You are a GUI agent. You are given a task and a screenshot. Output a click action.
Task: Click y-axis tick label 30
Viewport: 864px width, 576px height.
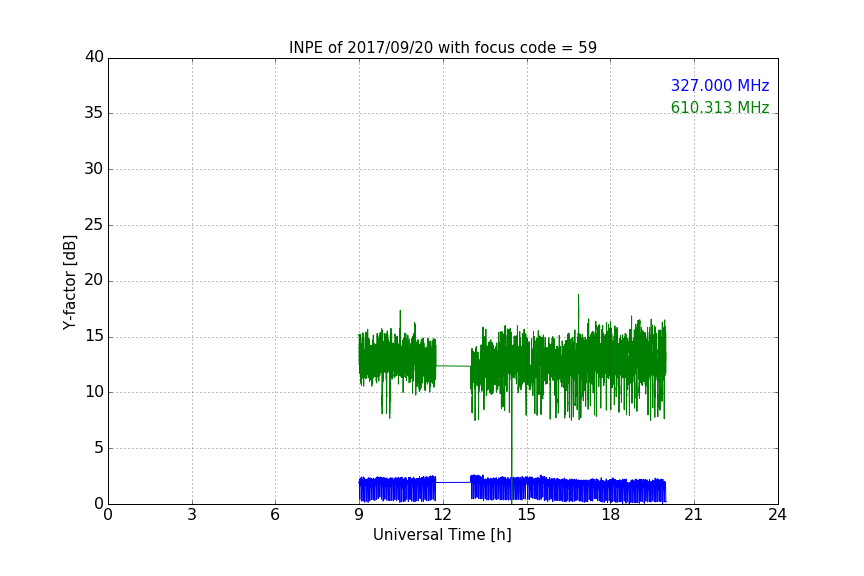click(94, 169)
